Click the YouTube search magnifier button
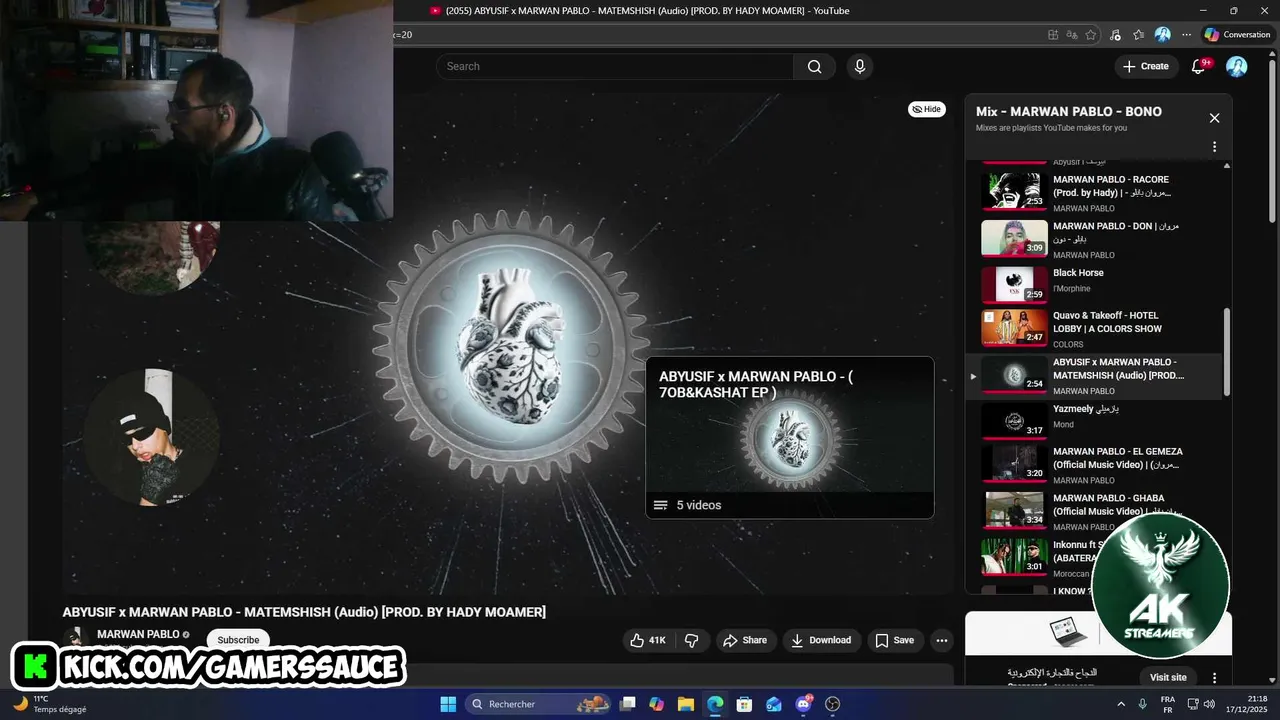Image resolution: width=1280 pixels, height=720 pixels. point(815,66)
